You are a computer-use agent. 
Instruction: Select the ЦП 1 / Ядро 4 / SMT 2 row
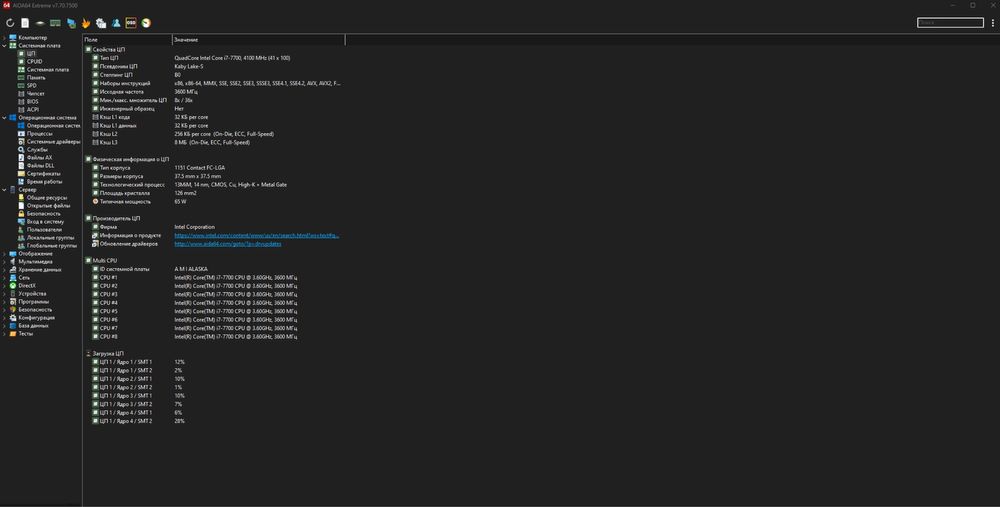pos(214,421)
